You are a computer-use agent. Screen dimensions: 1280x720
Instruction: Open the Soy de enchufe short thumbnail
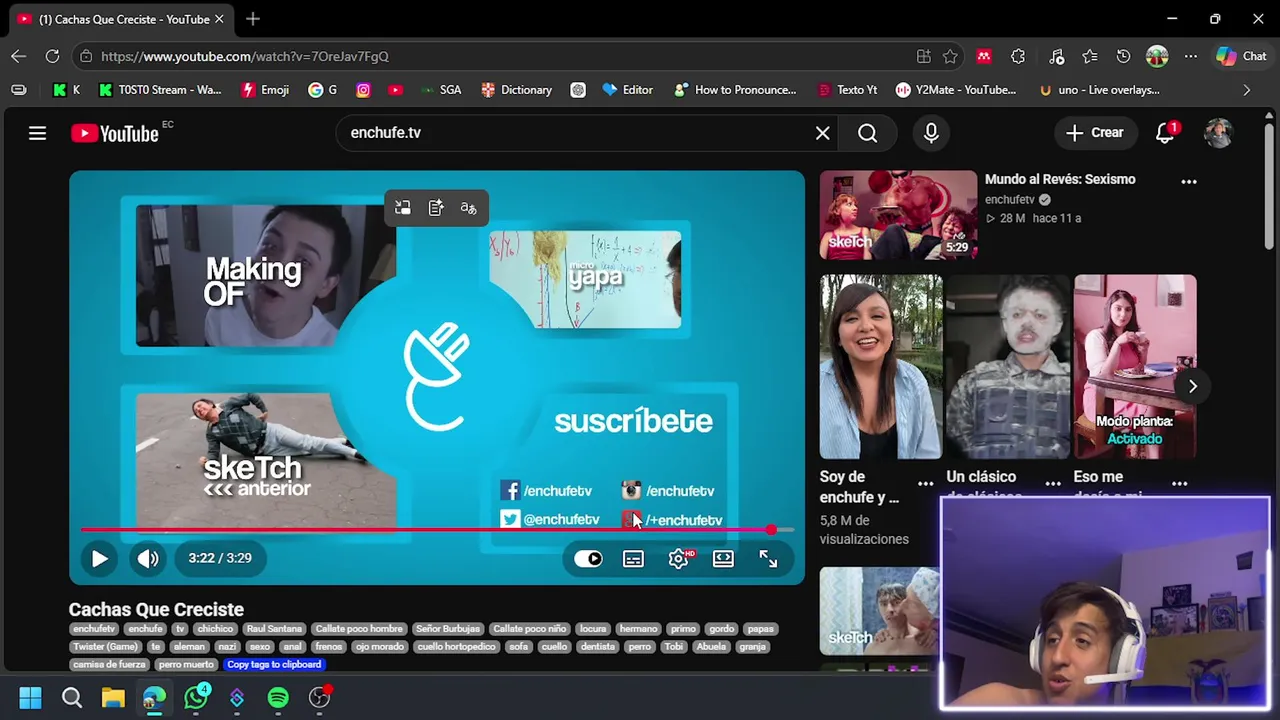(x=881, y=366)
